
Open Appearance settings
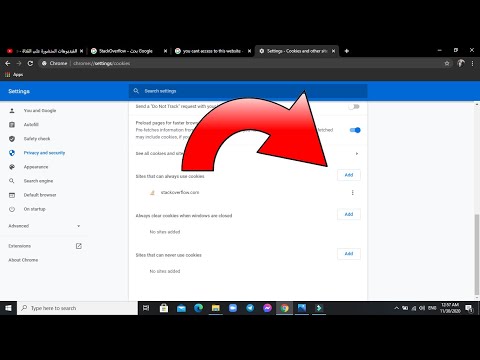(x=36, y=167)
